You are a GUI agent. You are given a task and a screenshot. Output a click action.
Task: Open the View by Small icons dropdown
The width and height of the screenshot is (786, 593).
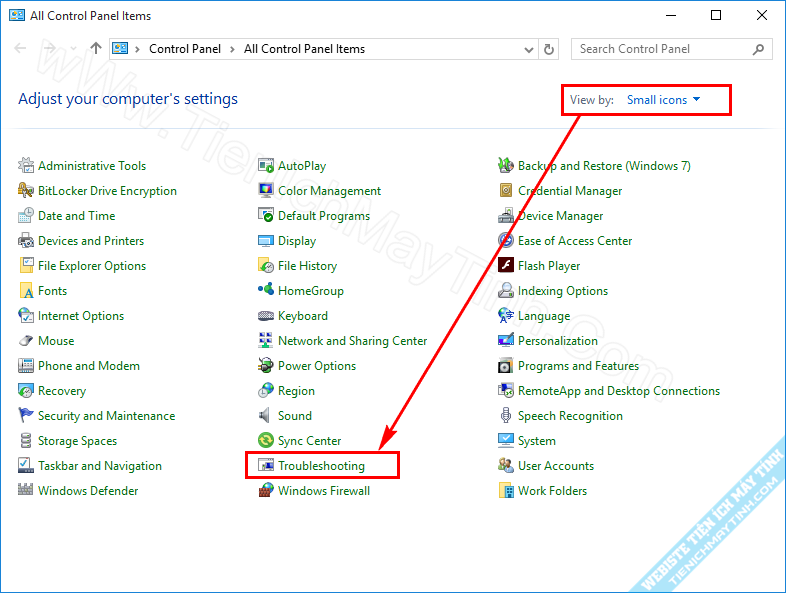pos(663,100)
